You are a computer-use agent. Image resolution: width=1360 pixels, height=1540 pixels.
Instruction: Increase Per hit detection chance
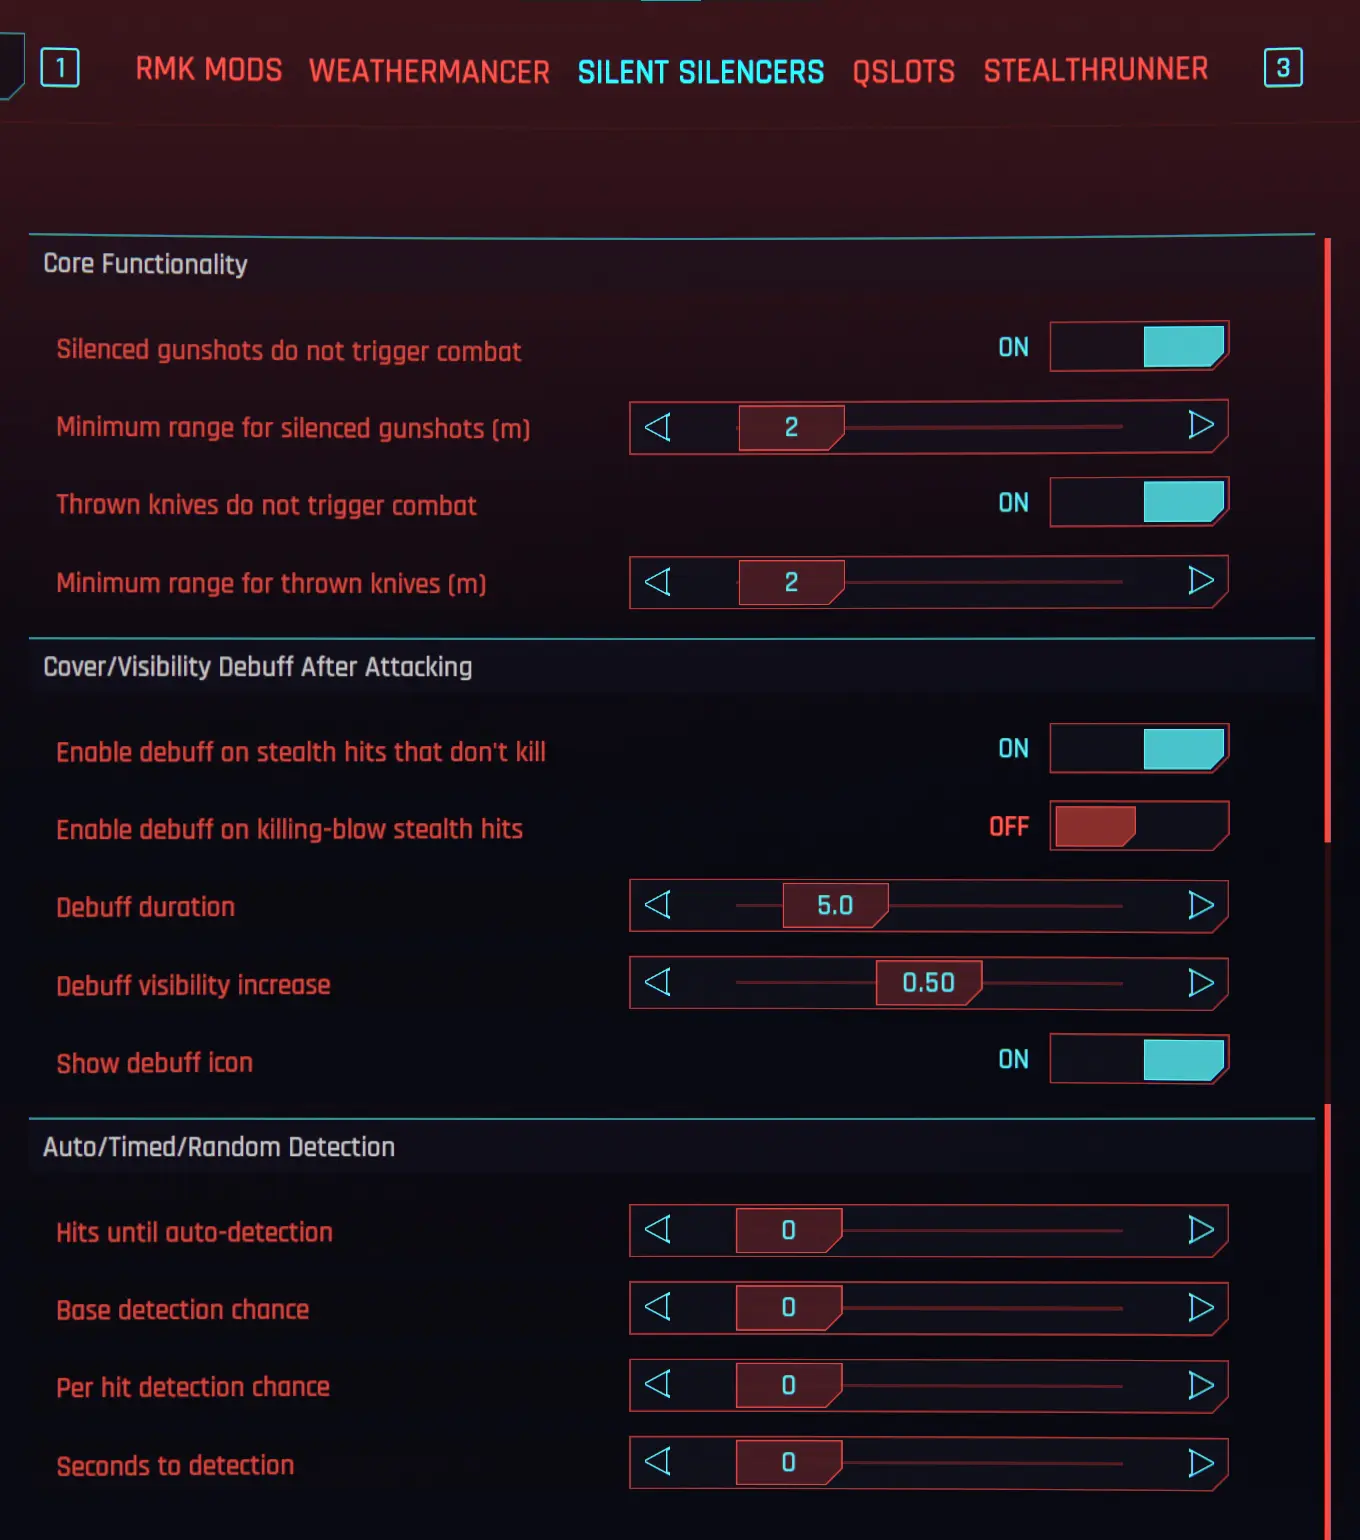[1200, 1385]
